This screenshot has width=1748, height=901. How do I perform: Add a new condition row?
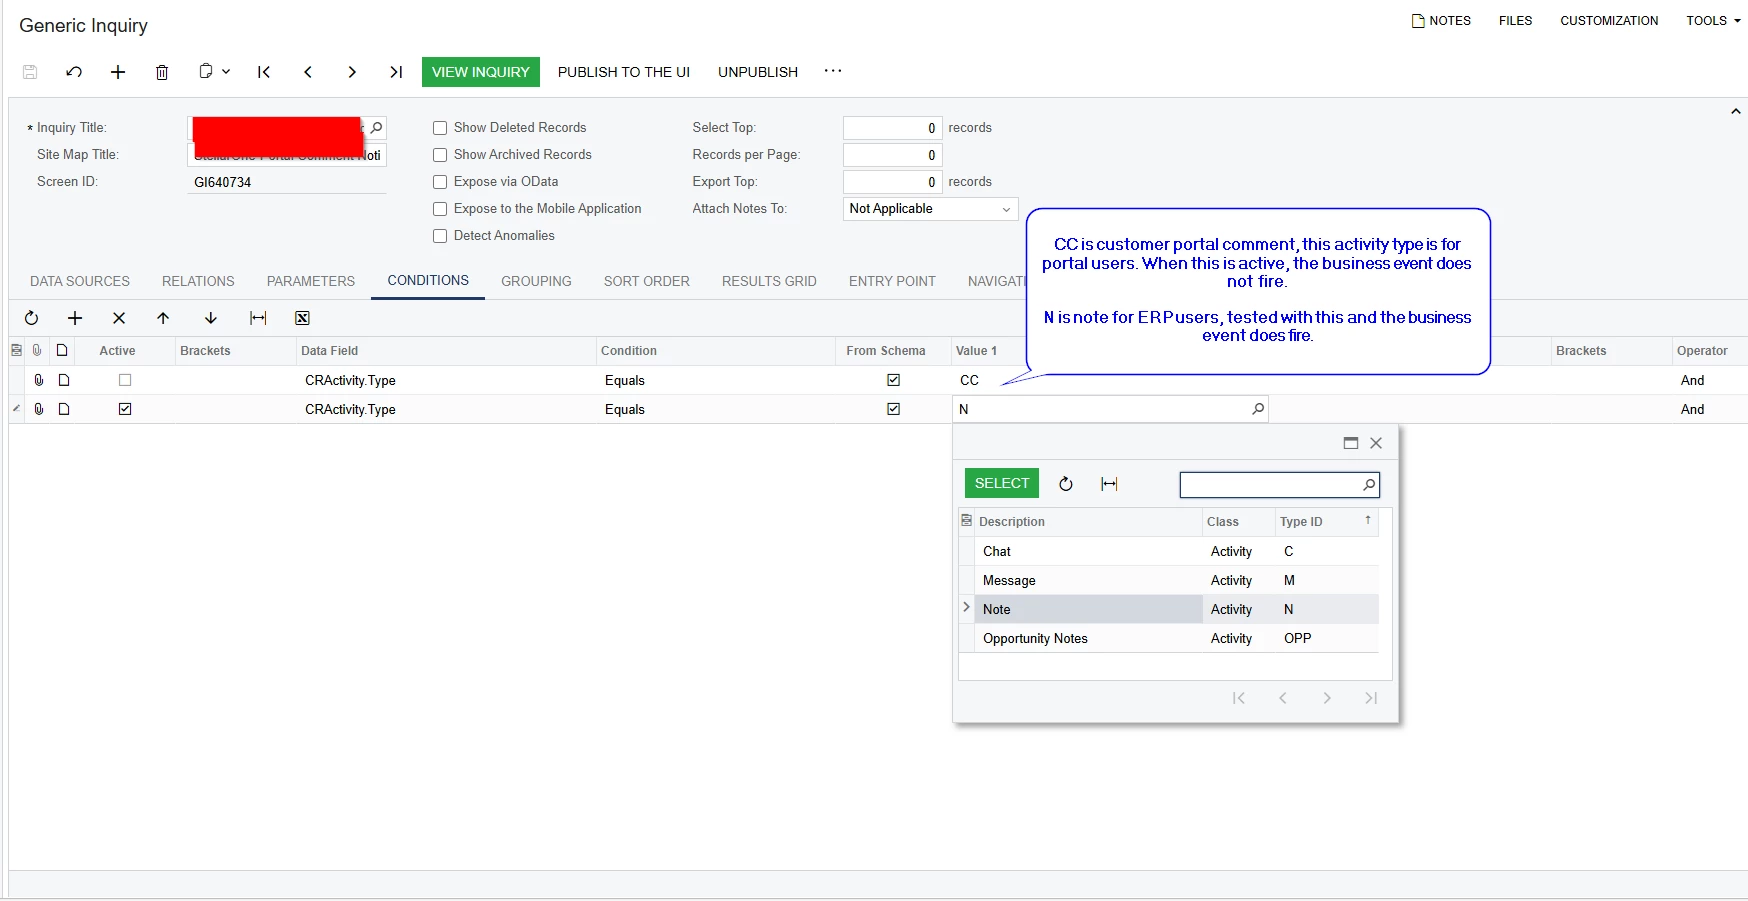(x=75, y=318)
